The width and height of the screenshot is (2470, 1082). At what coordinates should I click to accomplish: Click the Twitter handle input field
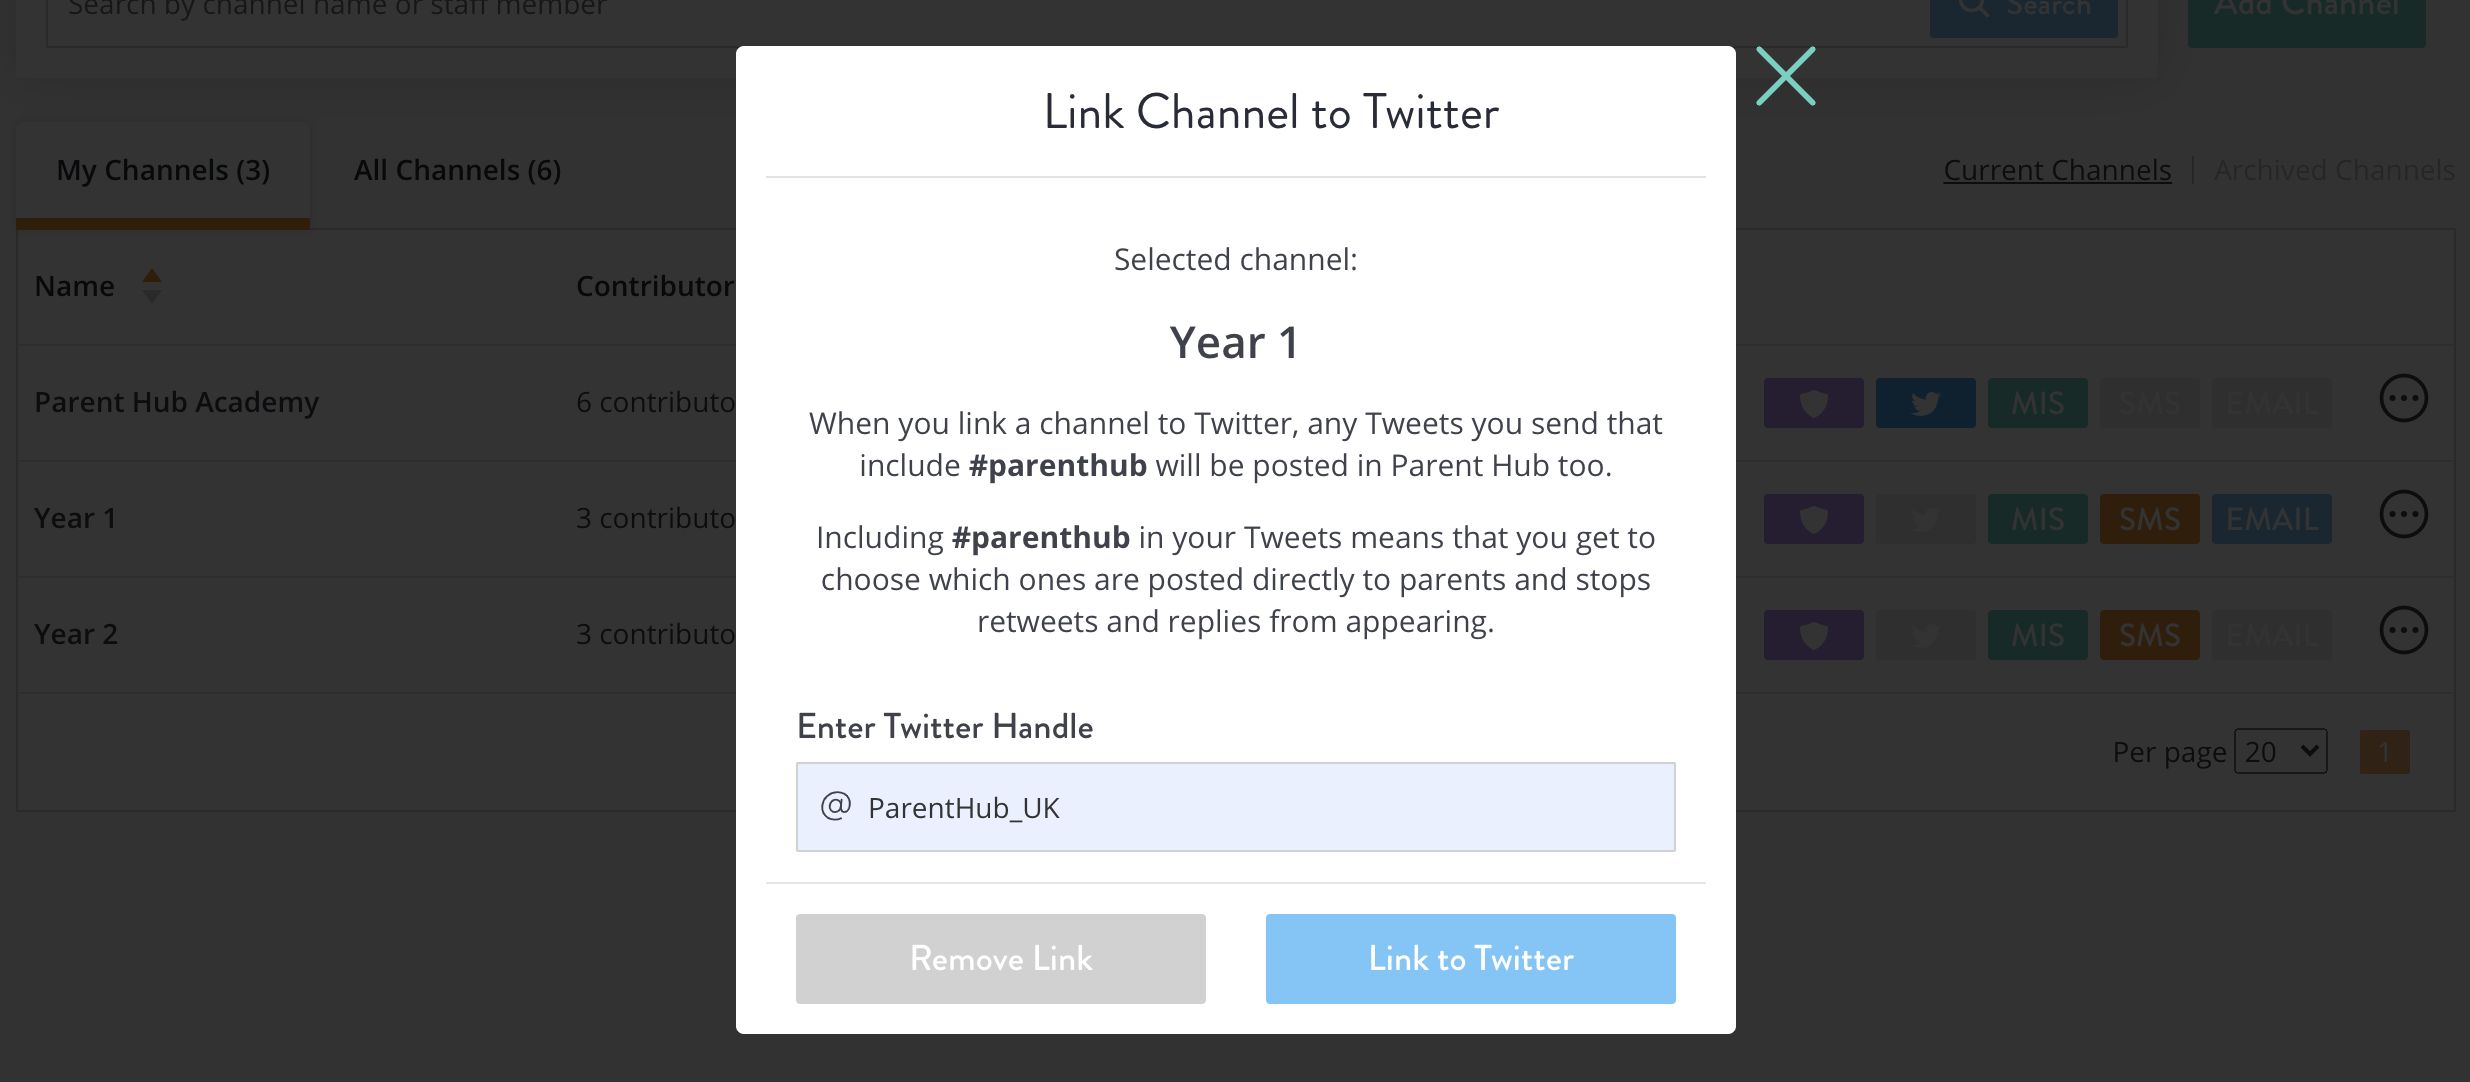tap(1235, 807)
